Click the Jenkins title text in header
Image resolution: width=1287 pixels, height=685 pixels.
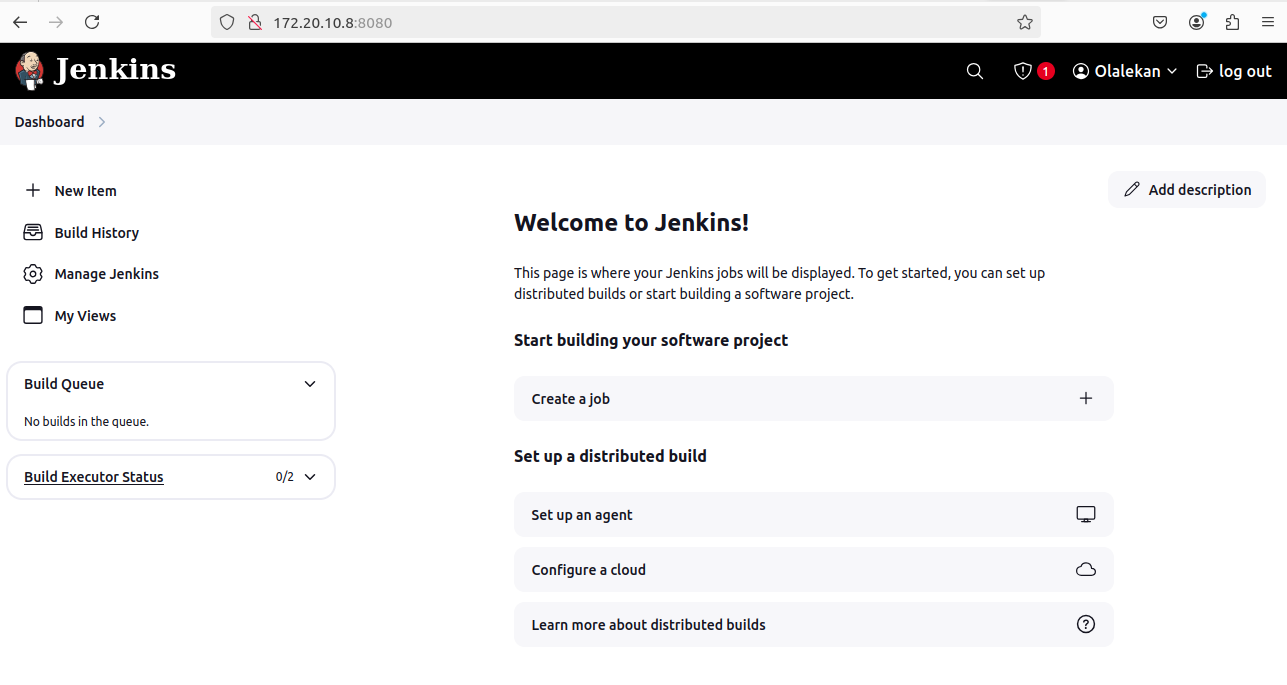click(115, 70)
